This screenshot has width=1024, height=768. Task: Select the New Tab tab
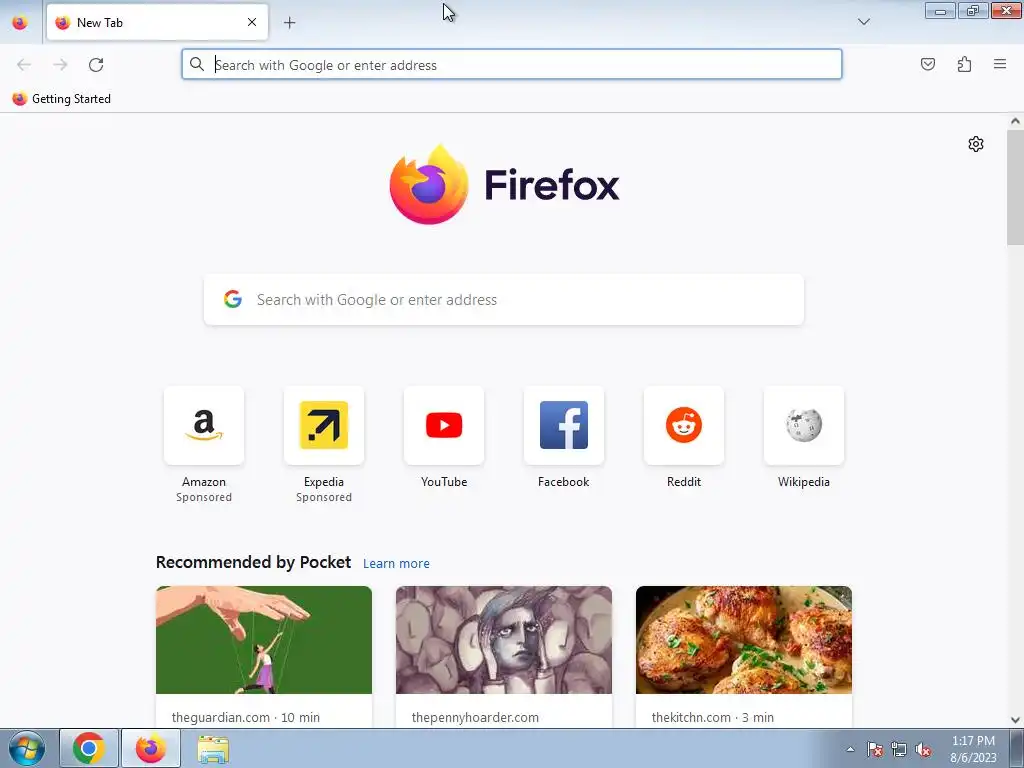pyautogui.click(x=157, y=22)
